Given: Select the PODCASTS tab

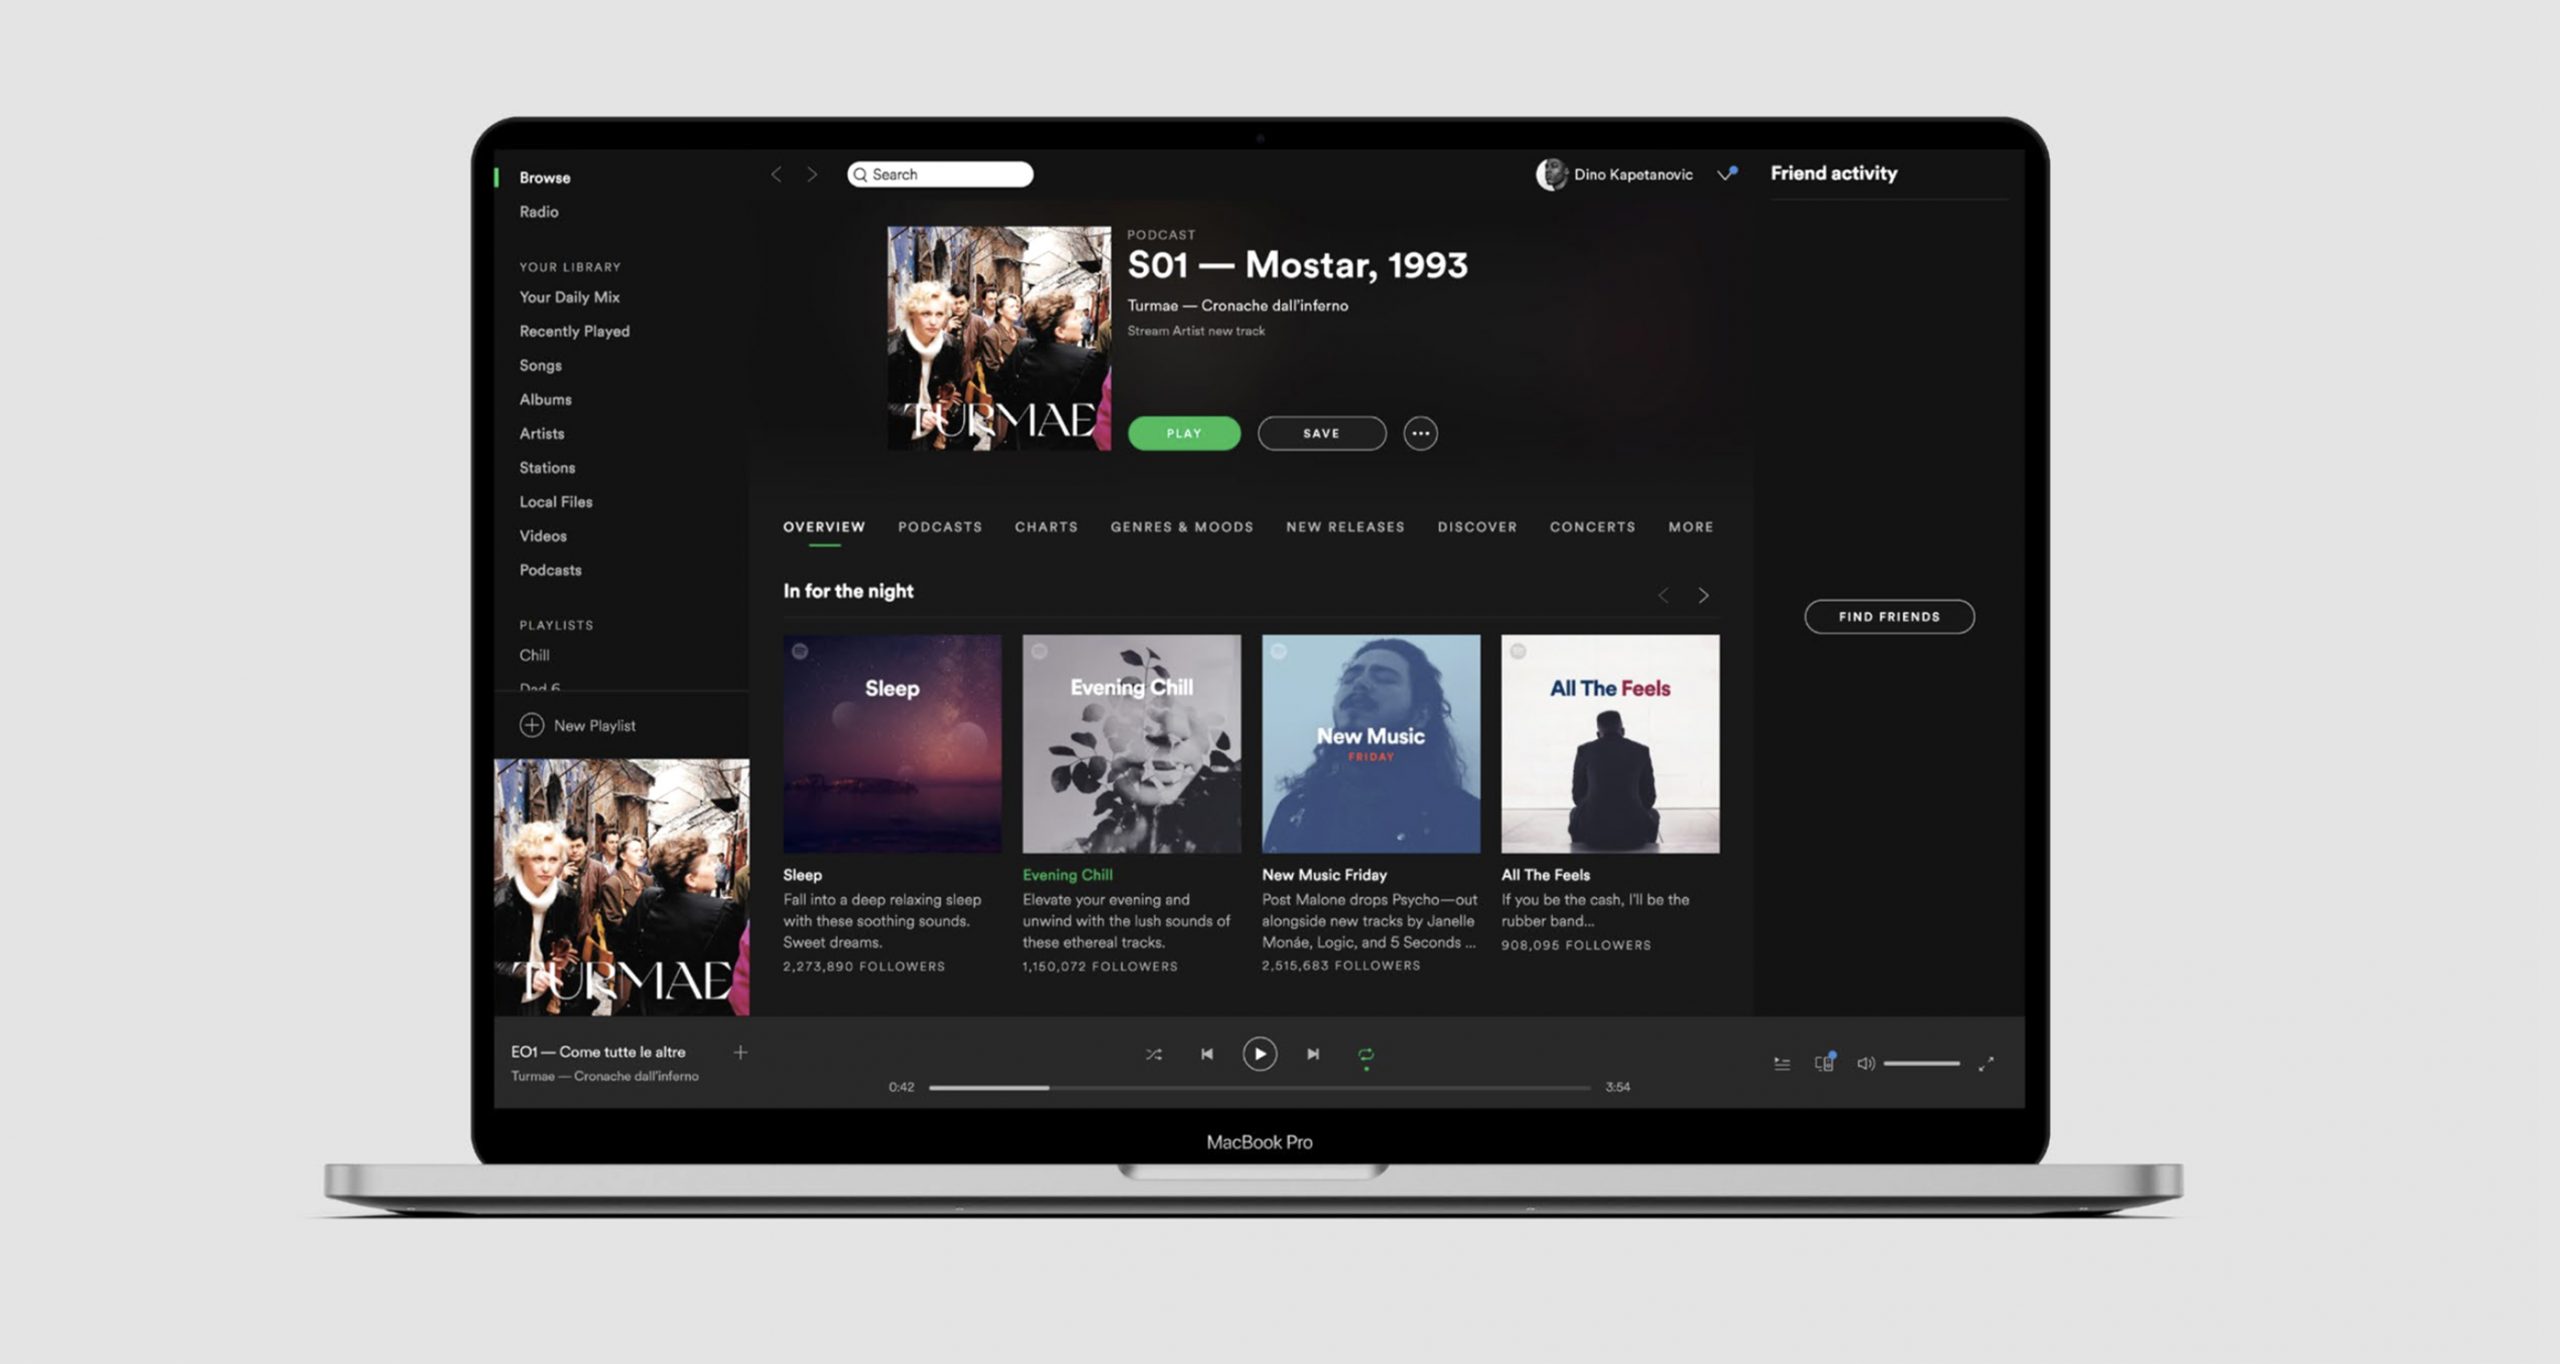Looking at the screenshot, I should [x=940, y=526].
